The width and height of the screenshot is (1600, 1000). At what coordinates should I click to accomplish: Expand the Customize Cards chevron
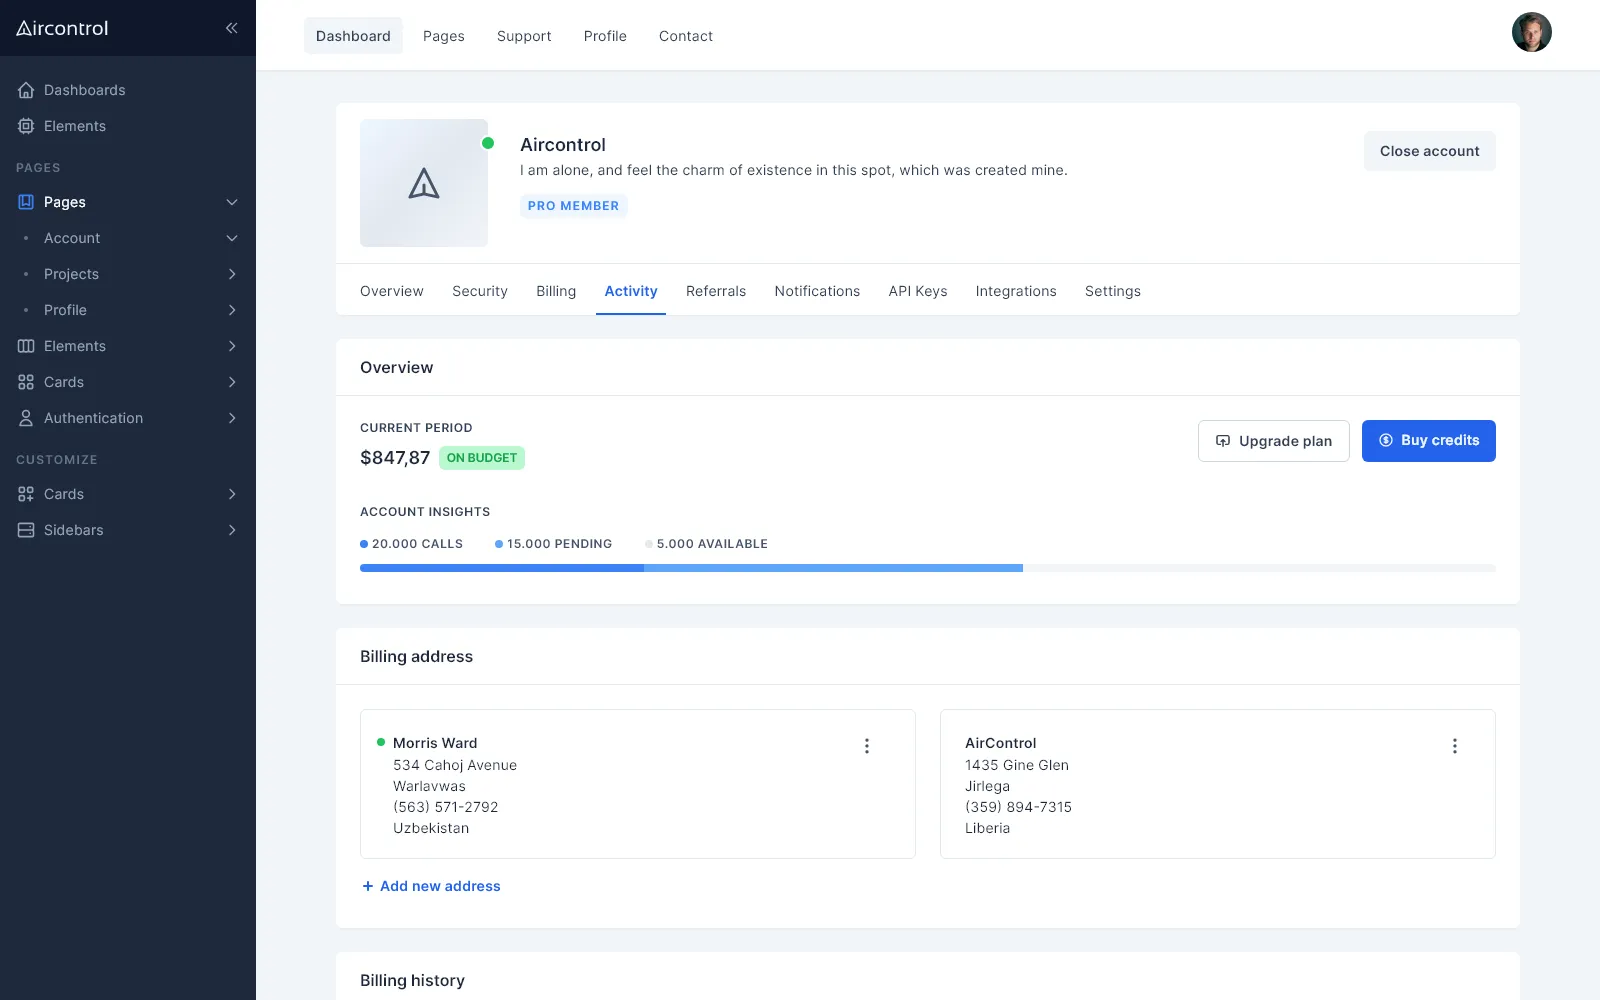tap(232, 494)
